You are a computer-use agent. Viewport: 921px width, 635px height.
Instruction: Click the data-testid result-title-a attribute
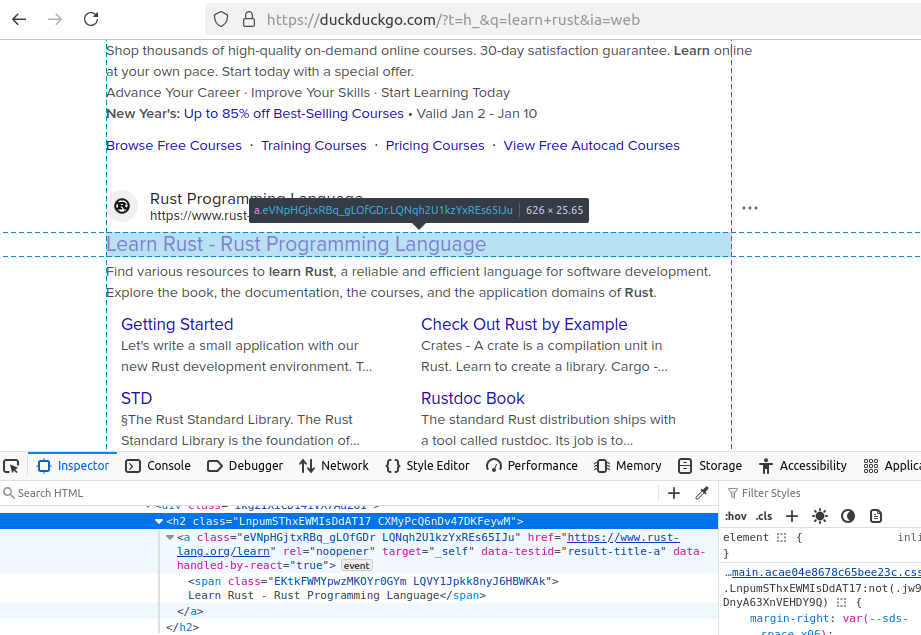(574, 552)
